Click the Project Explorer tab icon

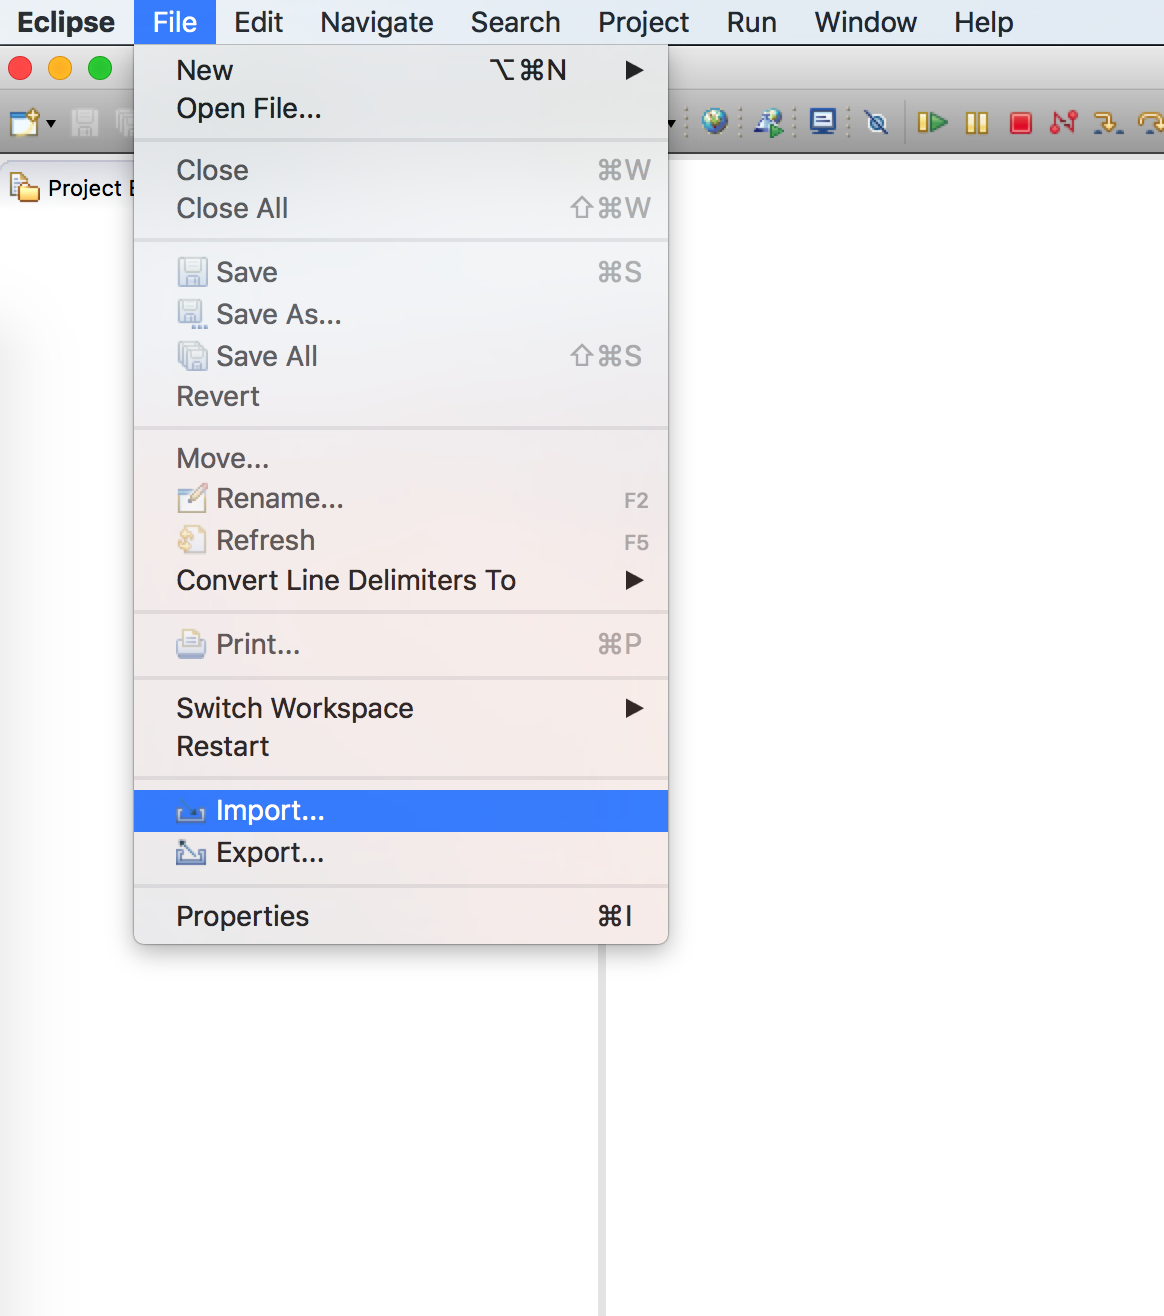24,187
